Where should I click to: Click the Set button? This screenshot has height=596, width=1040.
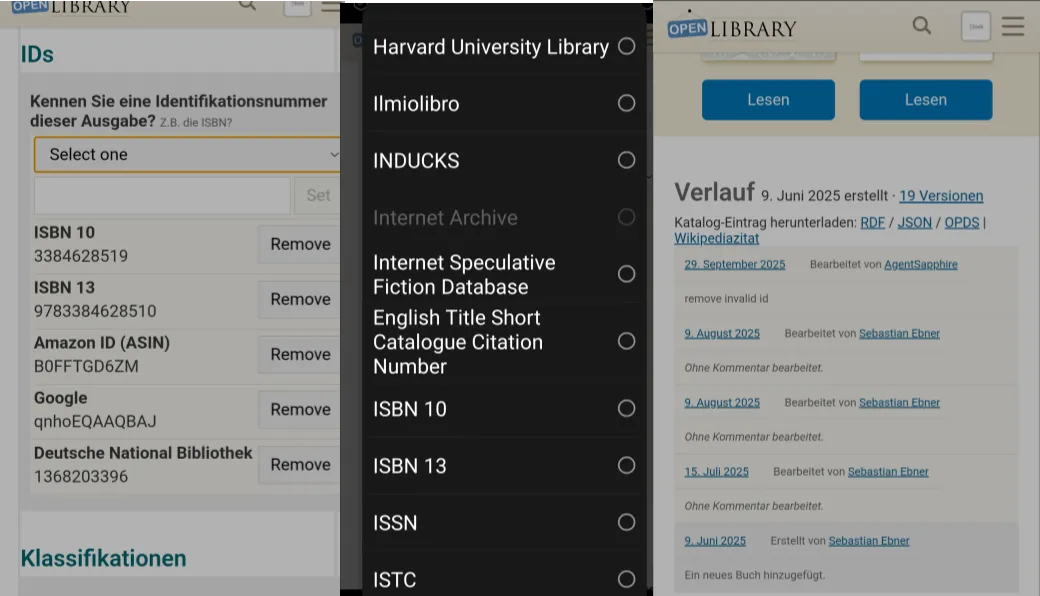pos(318,195)
